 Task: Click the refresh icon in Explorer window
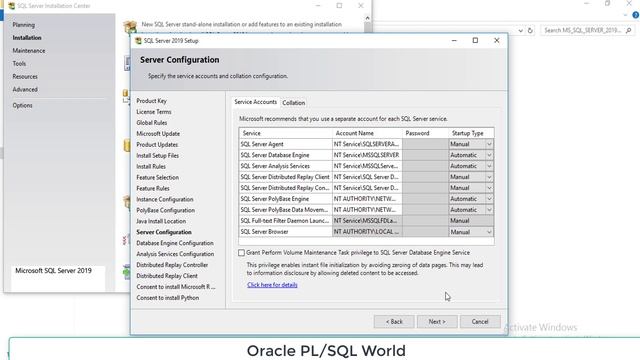pyautogui.click(x=530, y=31)
